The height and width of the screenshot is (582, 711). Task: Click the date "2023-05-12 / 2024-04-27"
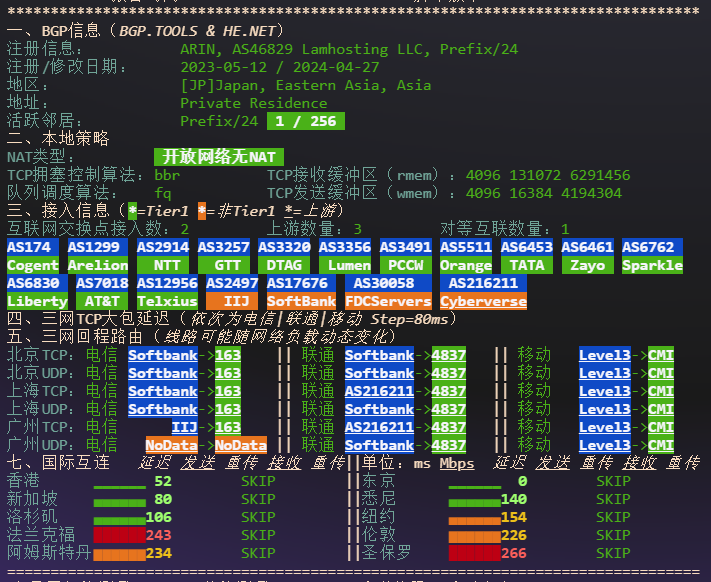point(280,67)
